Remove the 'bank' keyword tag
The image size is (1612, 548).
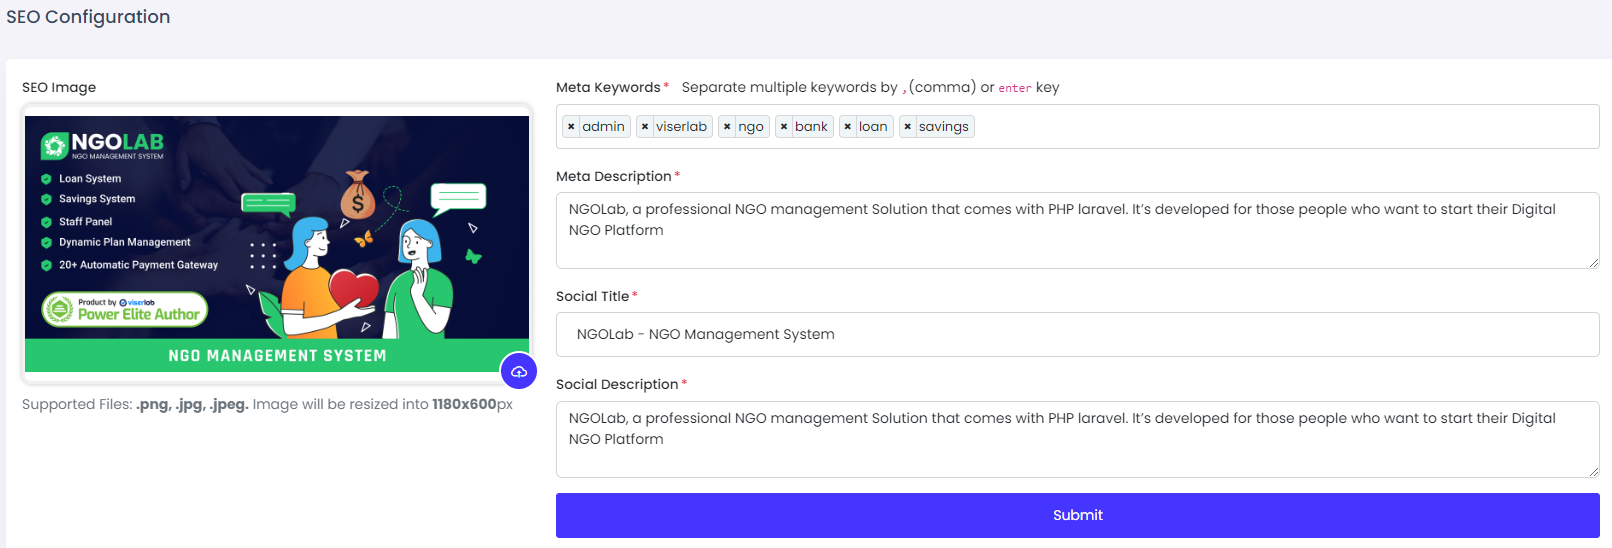pos(784,127)
